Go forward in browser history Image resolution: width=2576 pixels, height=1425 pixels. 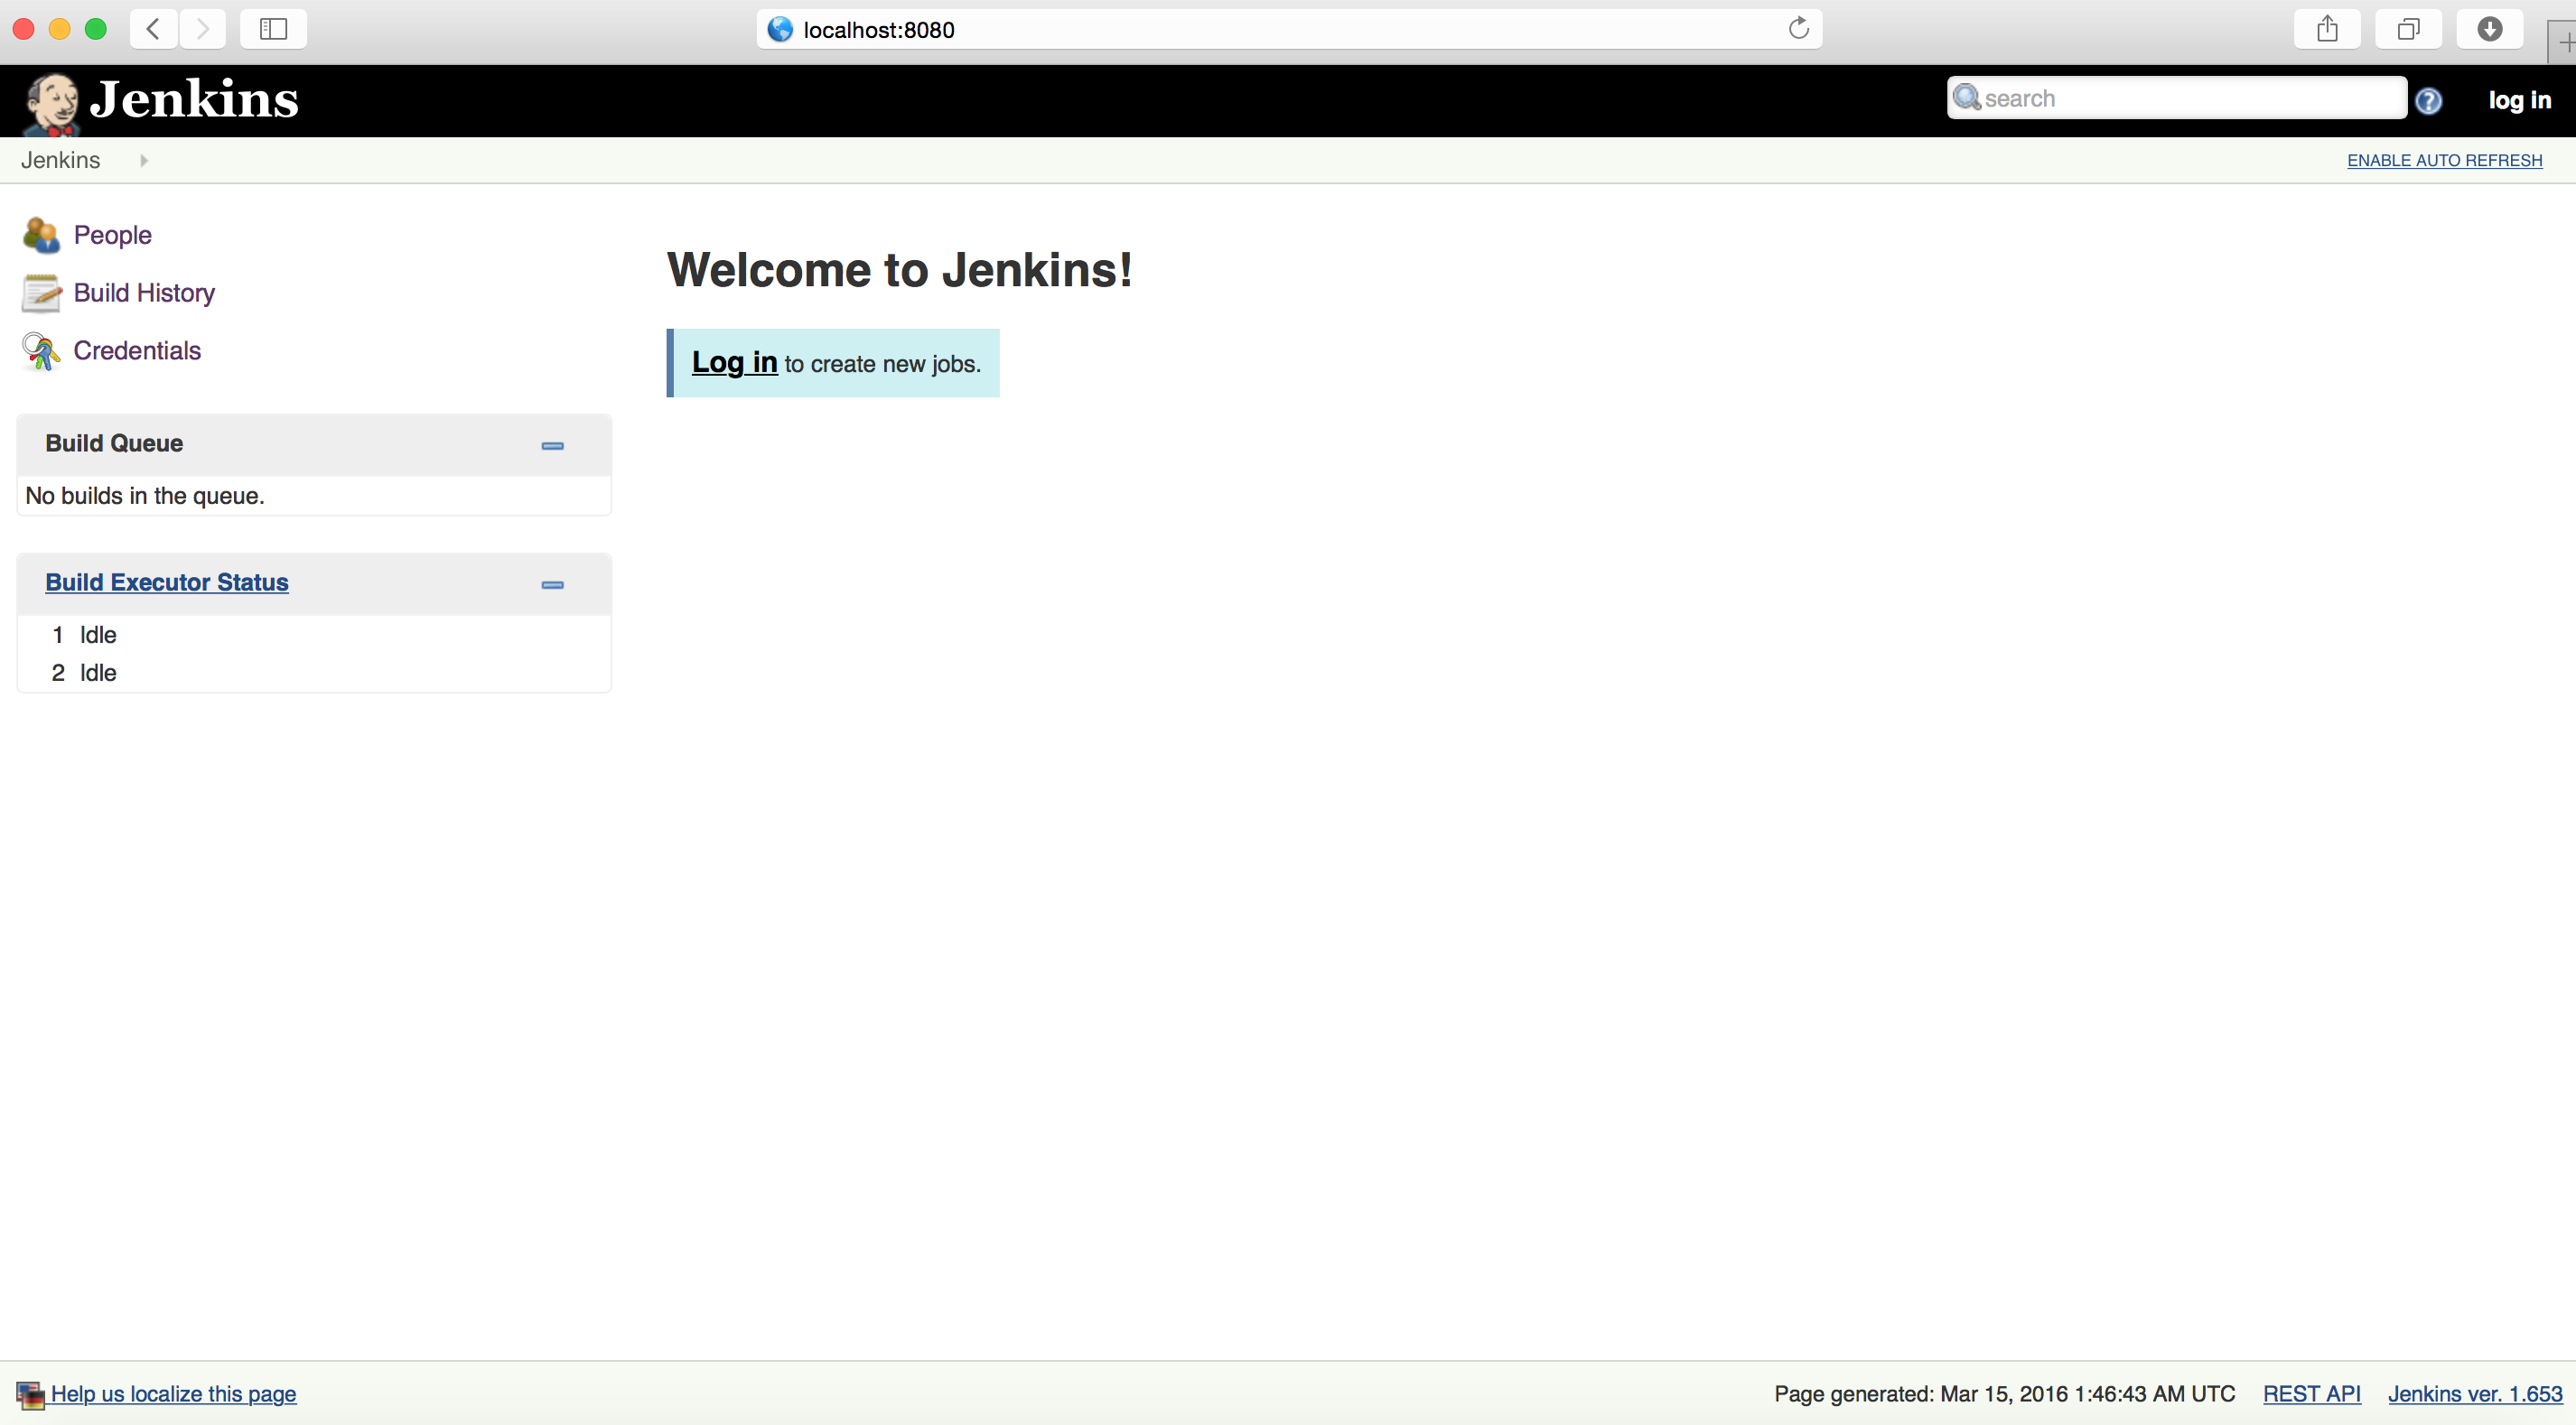pyautogui.click(x=203, y=29)
